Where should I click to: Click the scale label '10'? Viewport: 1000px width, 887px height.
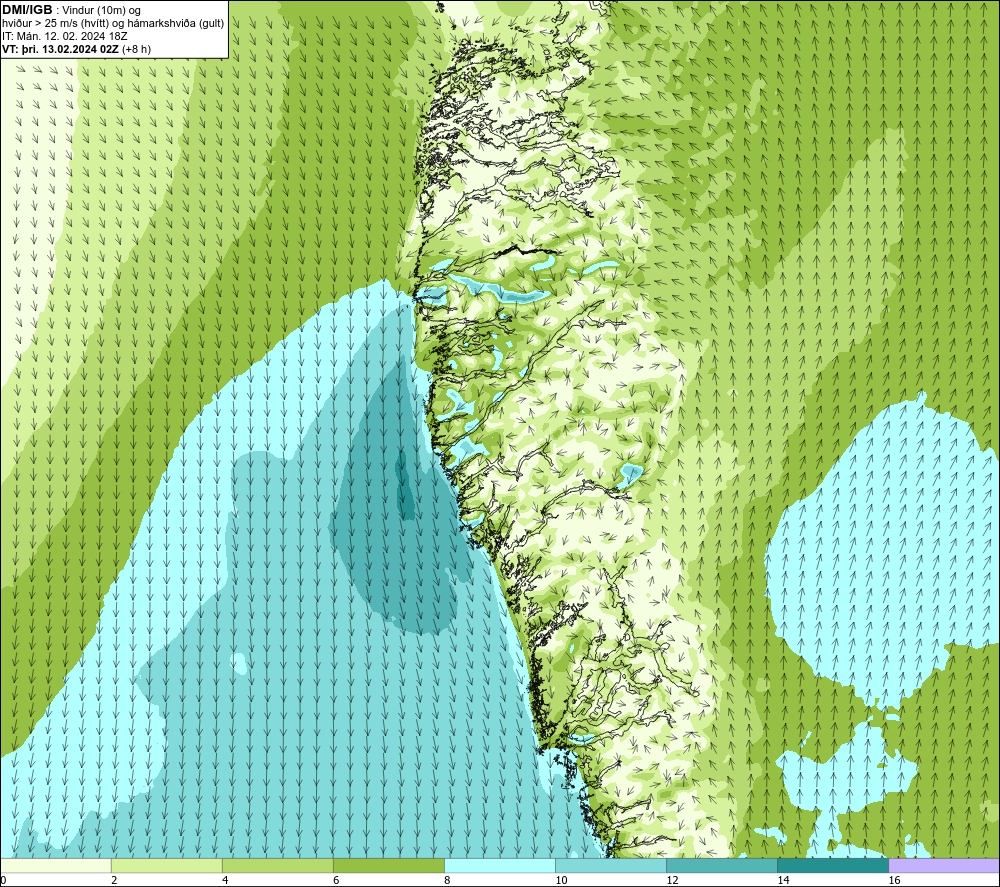561,880
